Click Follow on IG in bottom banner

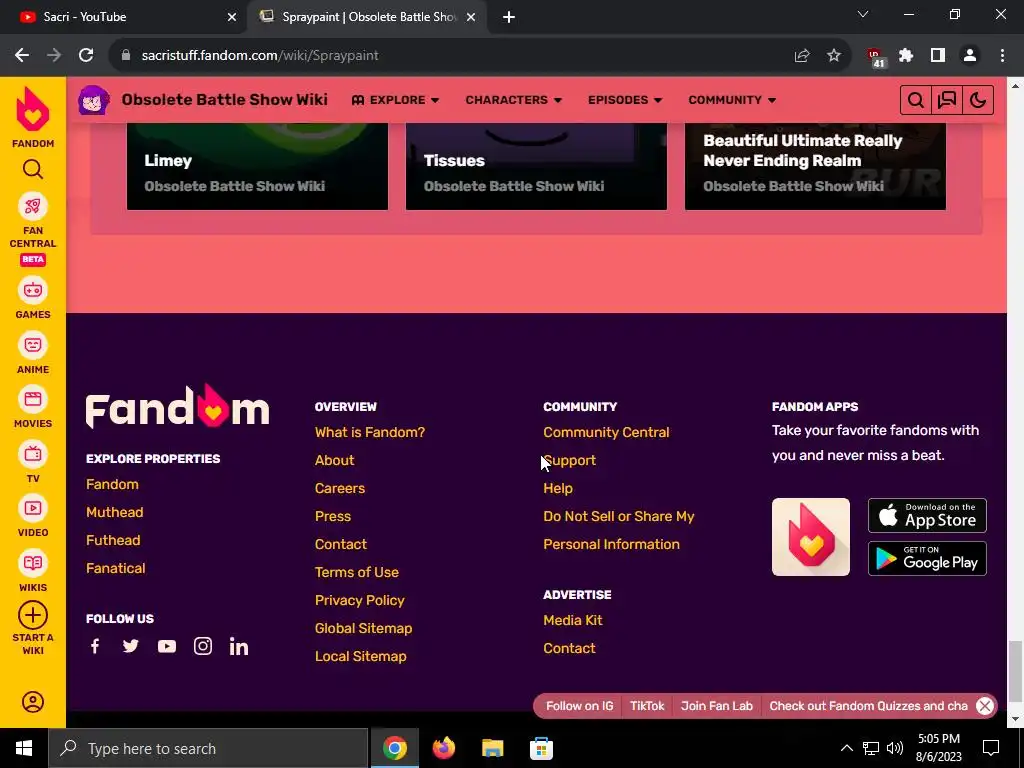tap(579, 706)
